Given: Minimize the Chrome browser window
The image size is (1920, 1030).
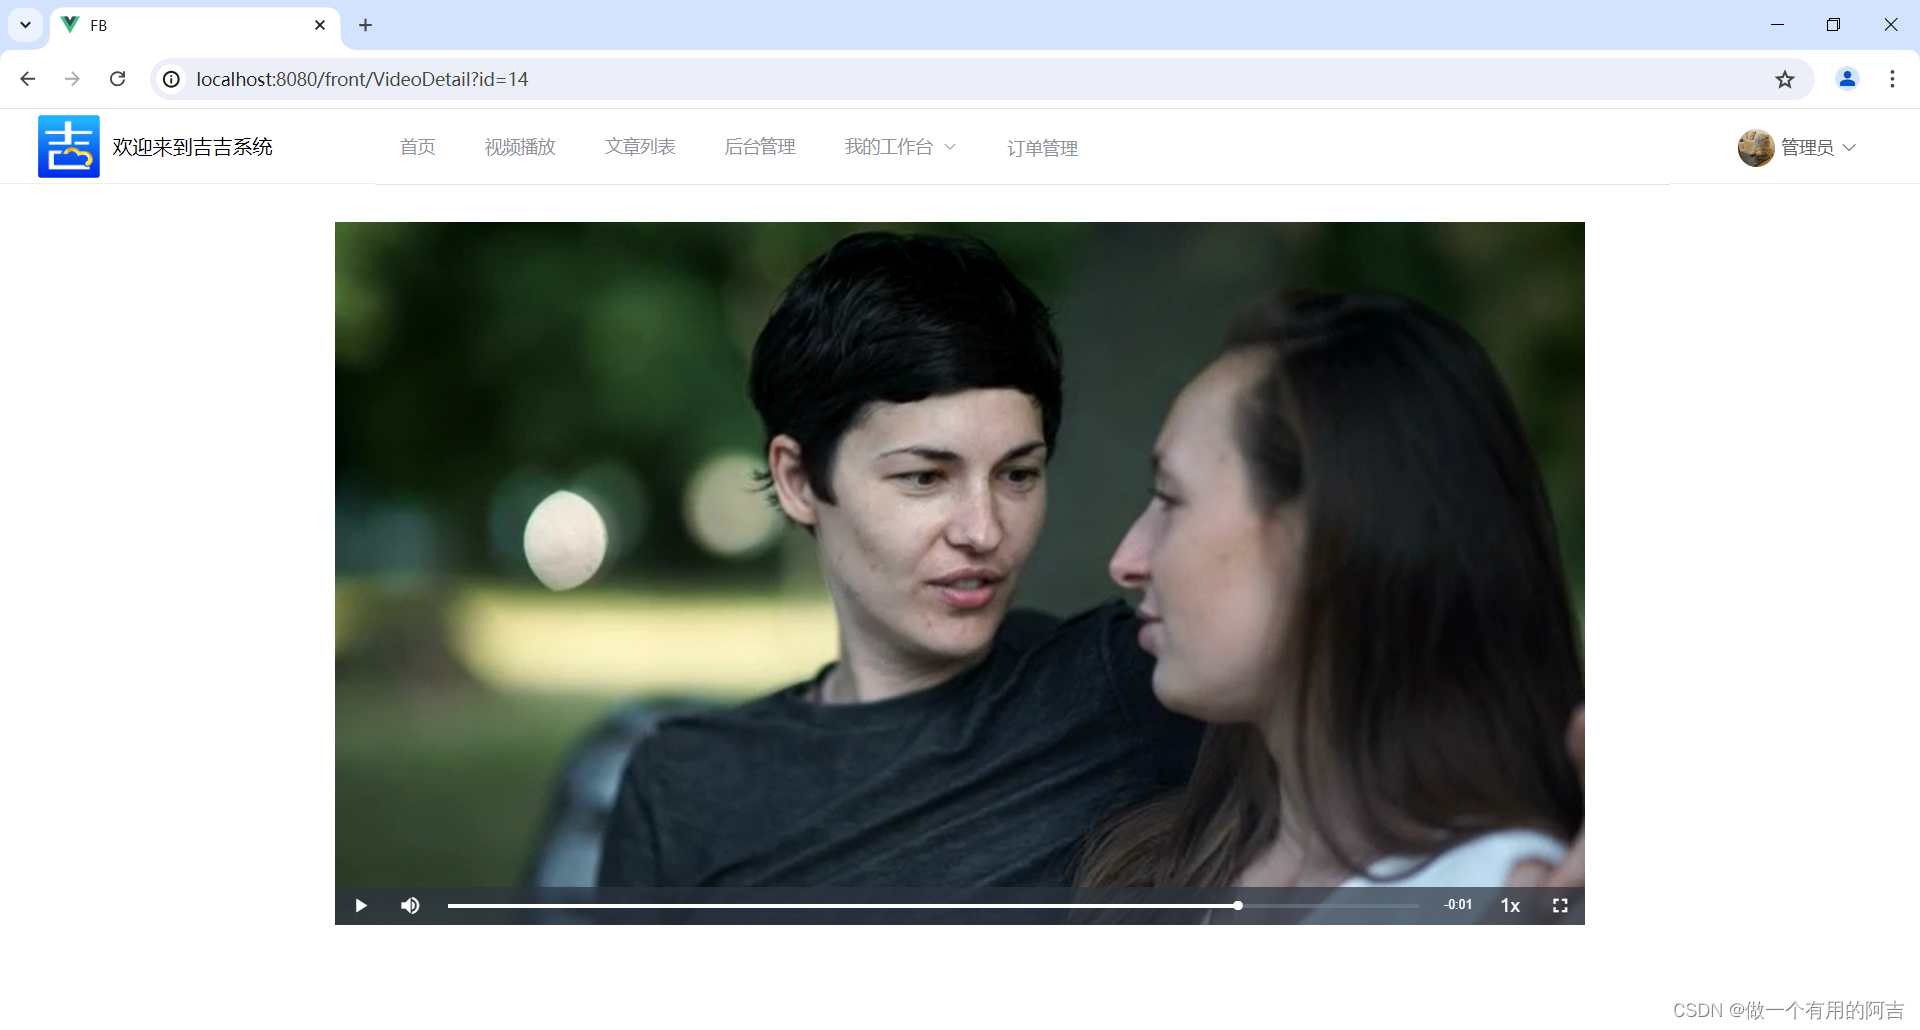Looking at the screenshot, I should coord(1777,25).
